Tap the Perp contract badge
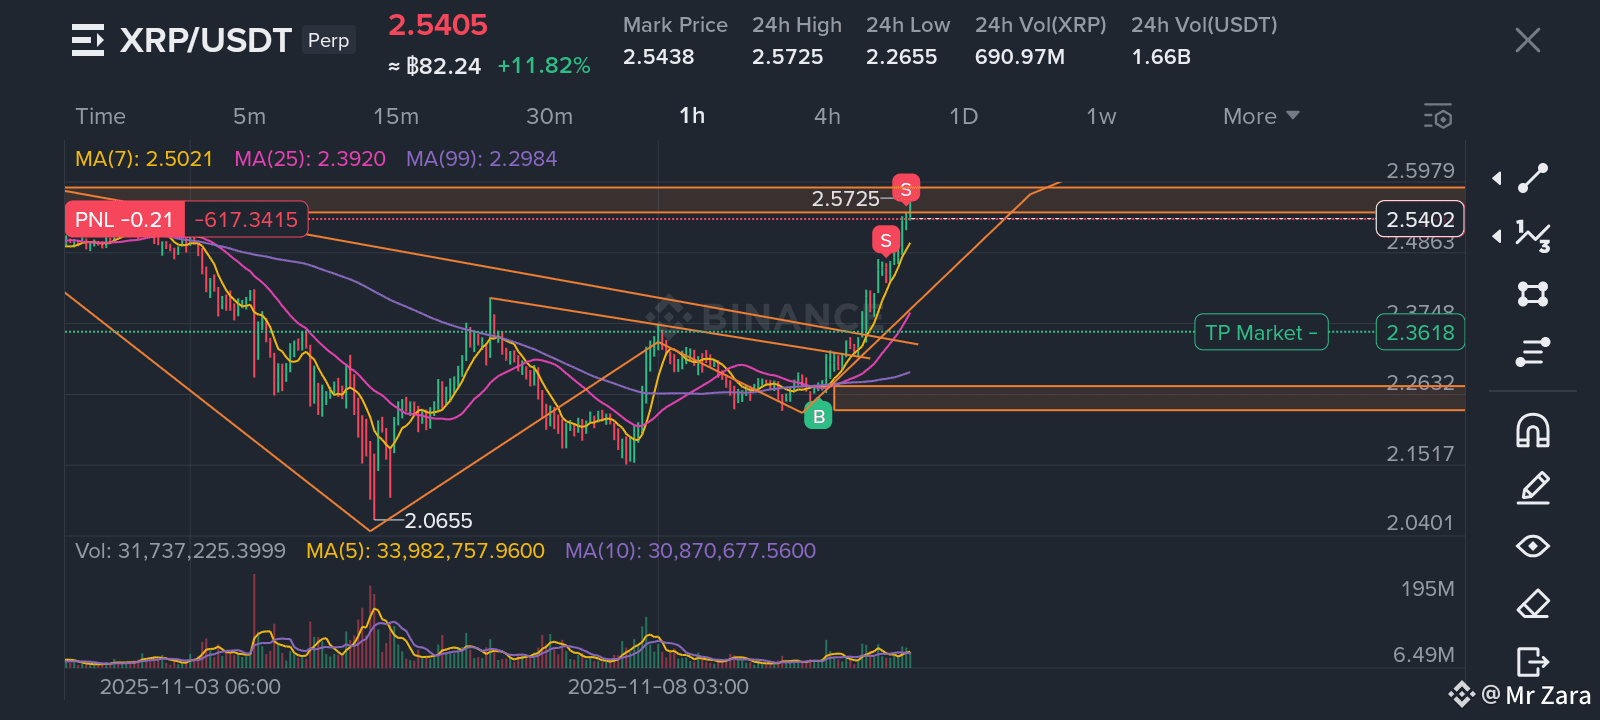The image size is (1600, 720). point(329,40)
